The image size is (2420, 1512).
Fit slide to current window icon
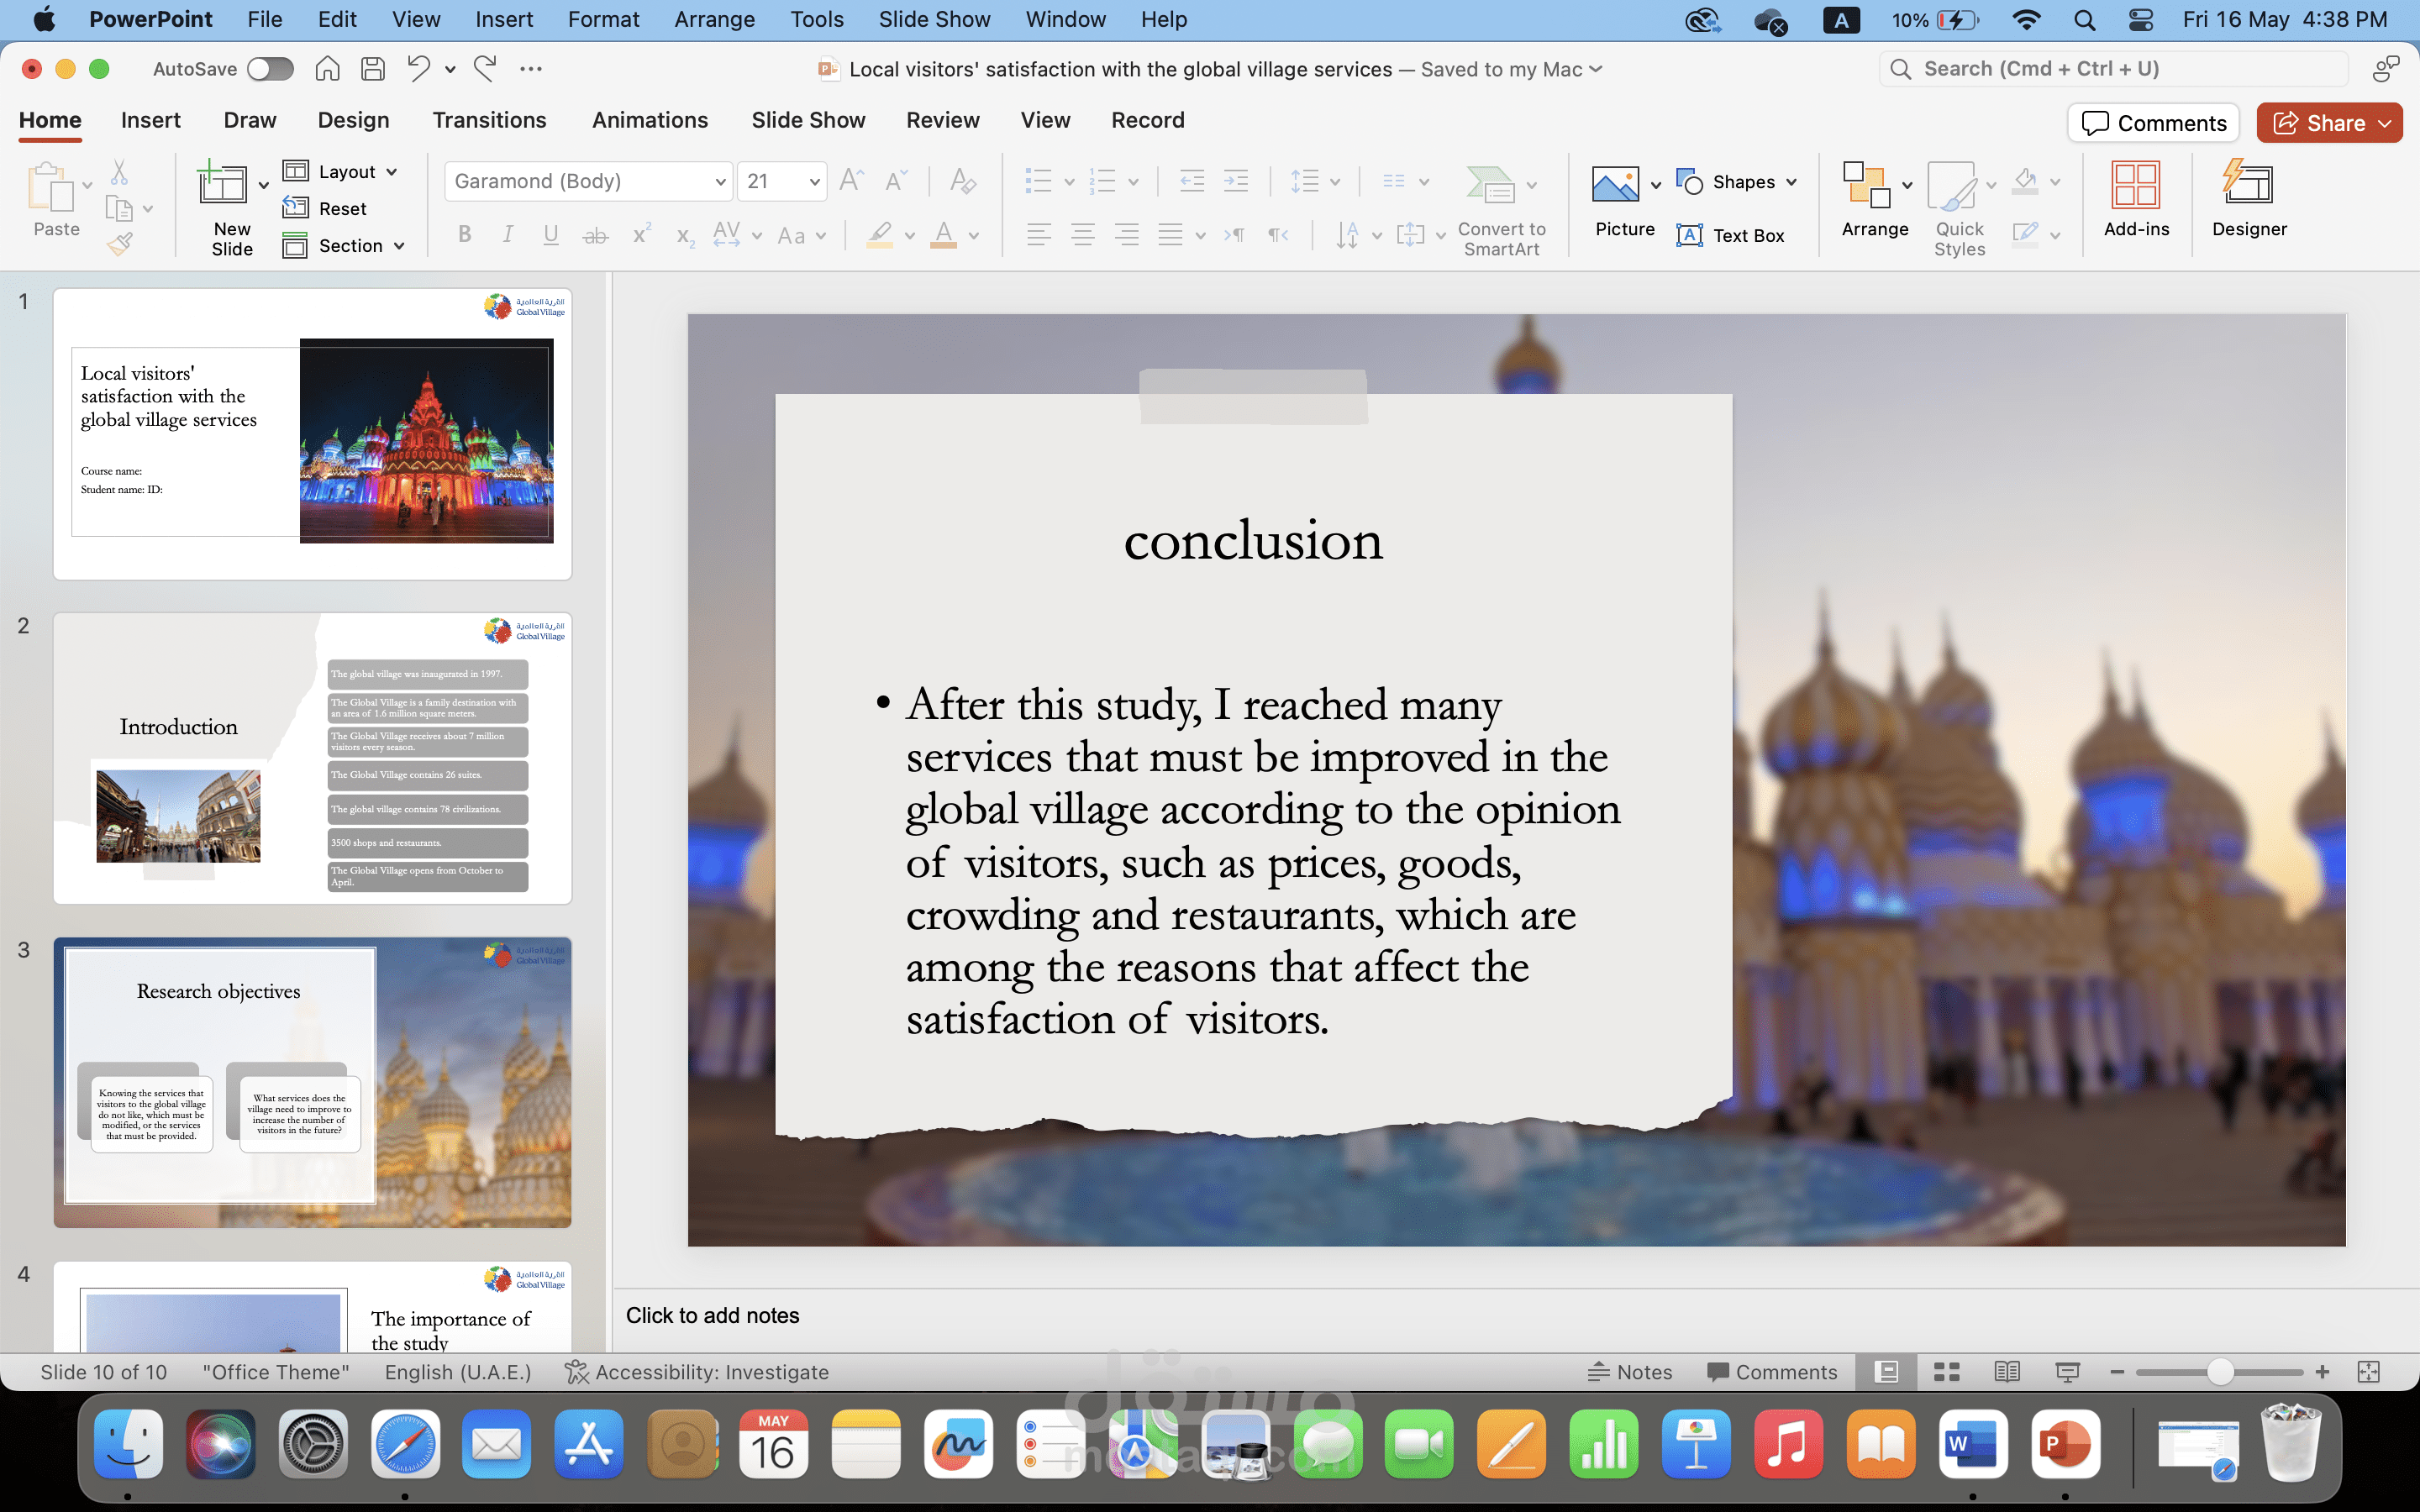[2369, 1372]
